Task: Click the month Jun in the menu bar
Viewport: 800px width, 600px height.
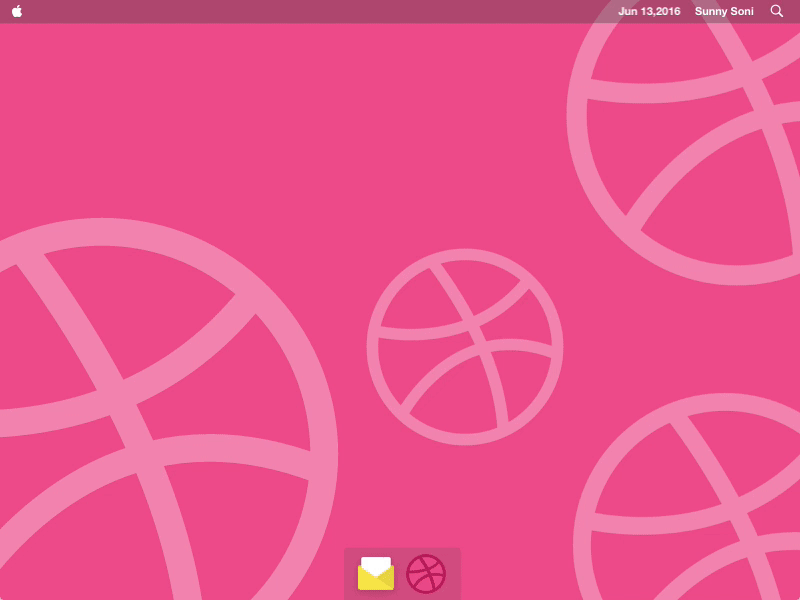Action: point(628,11)
